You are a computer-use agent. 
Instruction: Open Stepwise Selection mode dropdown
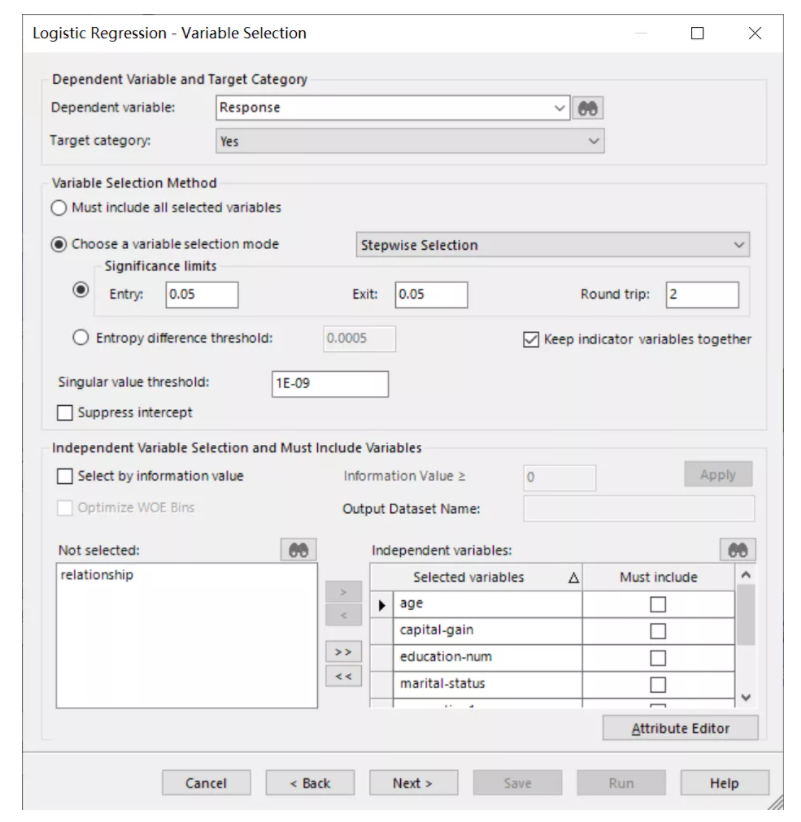[553, 245]
